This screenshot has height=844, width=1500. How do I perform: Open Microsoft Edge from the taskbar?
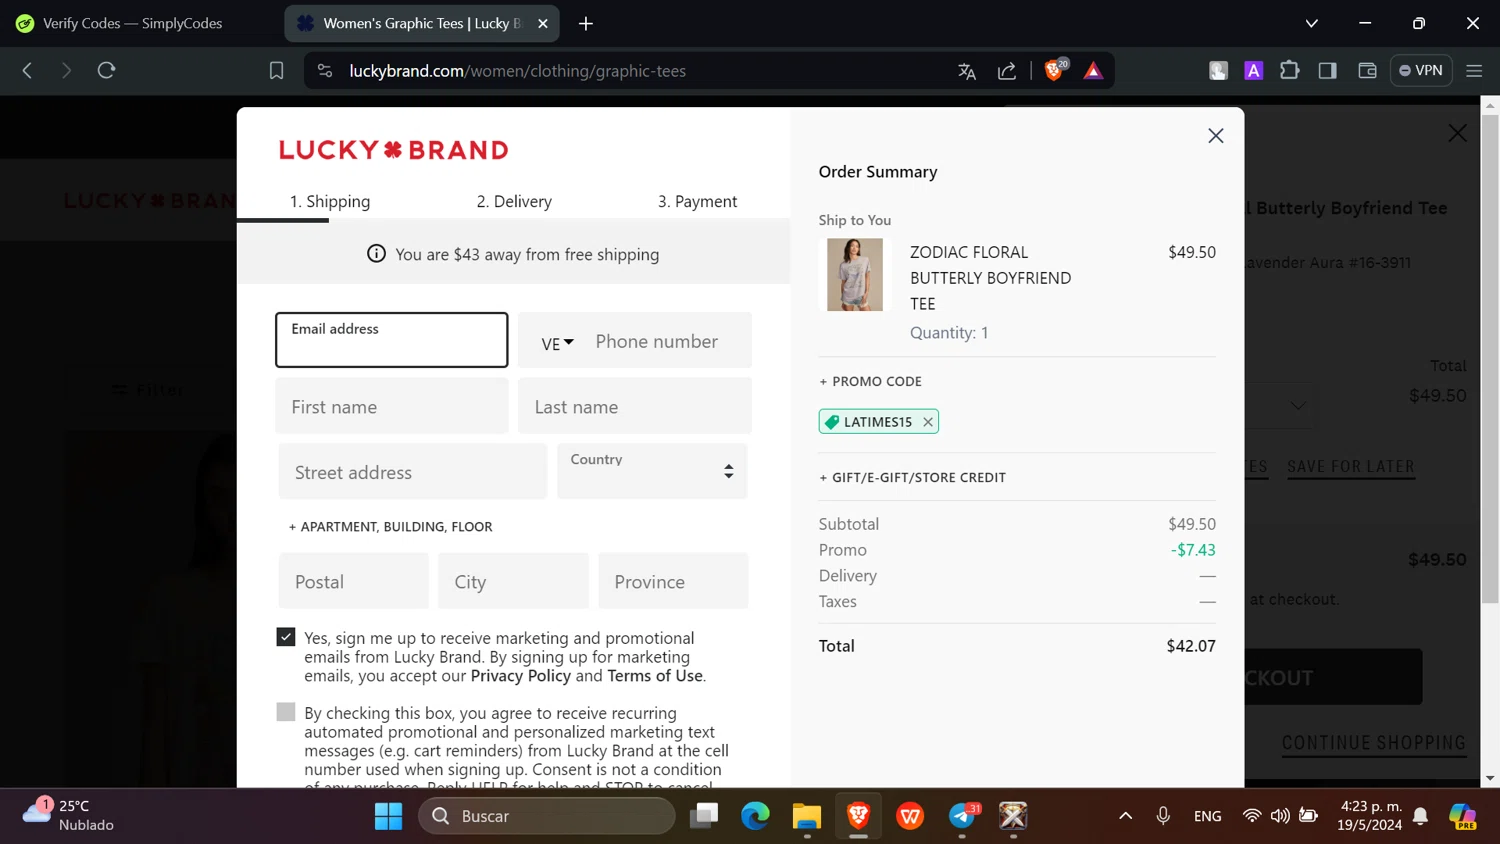pyautogui.click(x=755, y=816)
